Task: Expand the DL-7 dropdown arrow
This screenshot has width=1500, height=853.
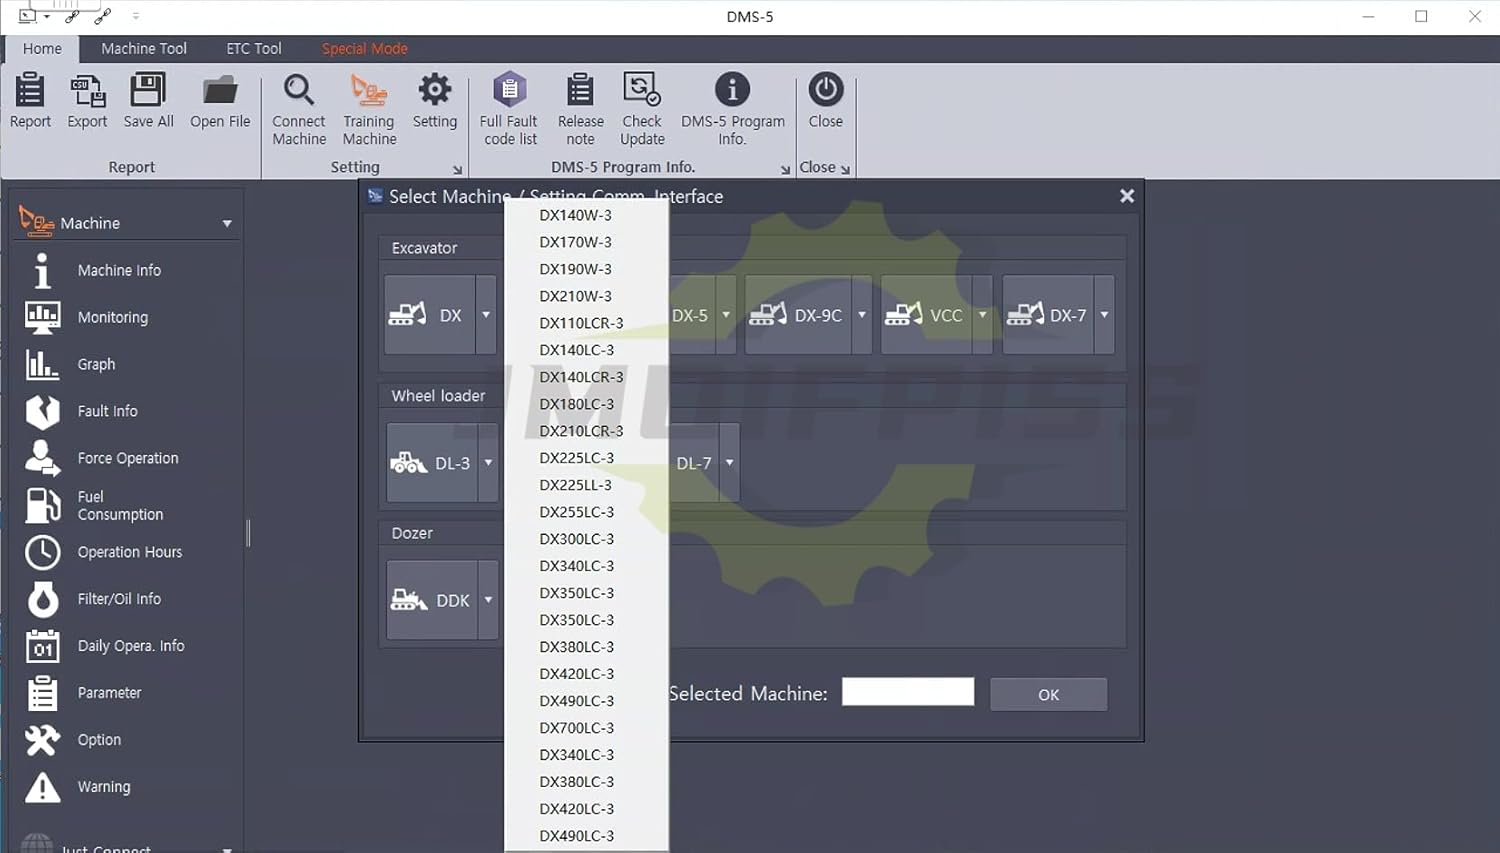Action: [x=729, y=463]
